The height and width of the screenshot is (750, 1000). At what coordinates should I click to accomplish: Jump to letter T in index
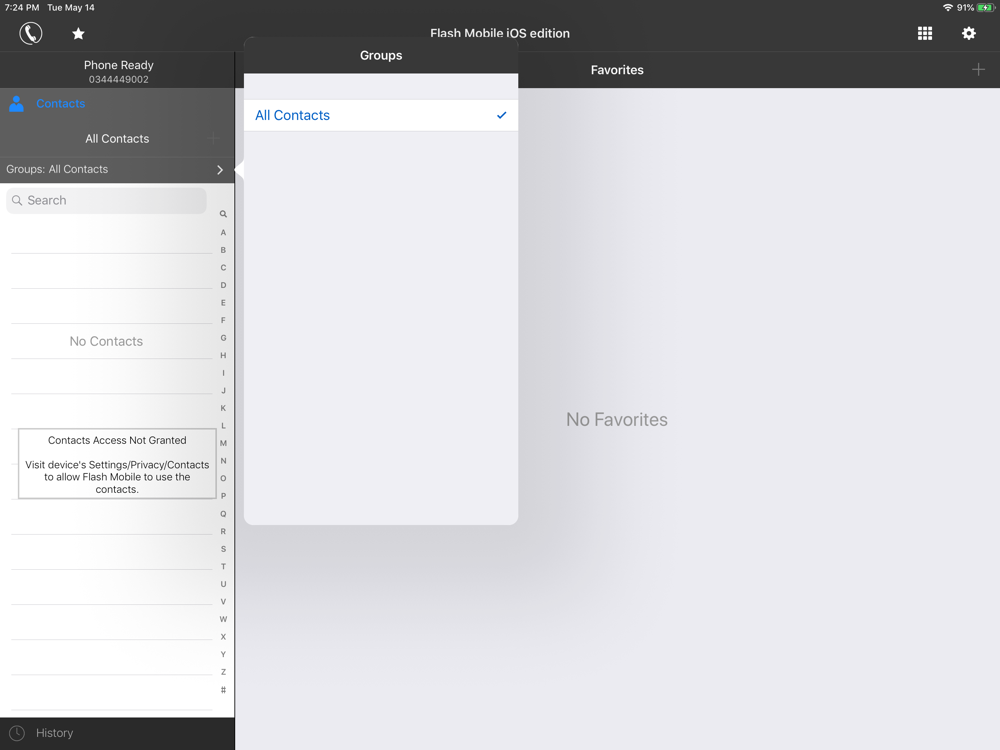tap(223, 566)
